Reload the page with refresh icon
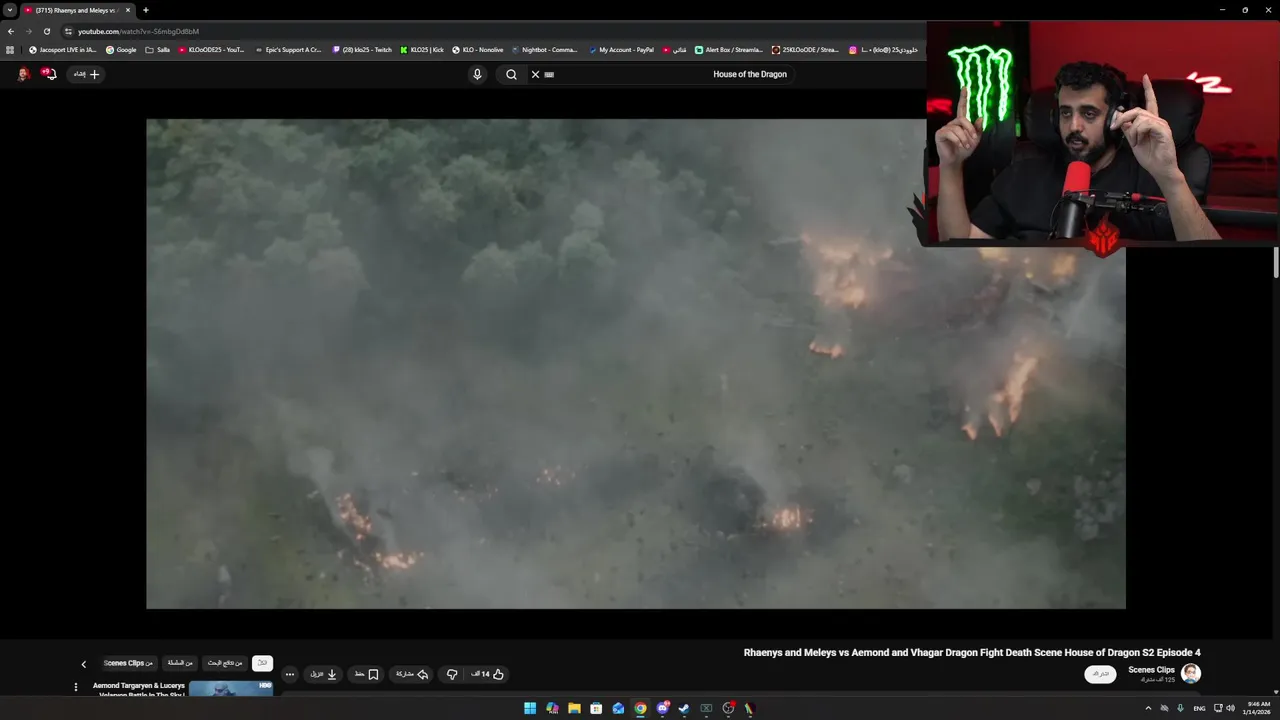The height and width of the screenshot is (720, 1280). pyautogui.click(x=46, y=31)
